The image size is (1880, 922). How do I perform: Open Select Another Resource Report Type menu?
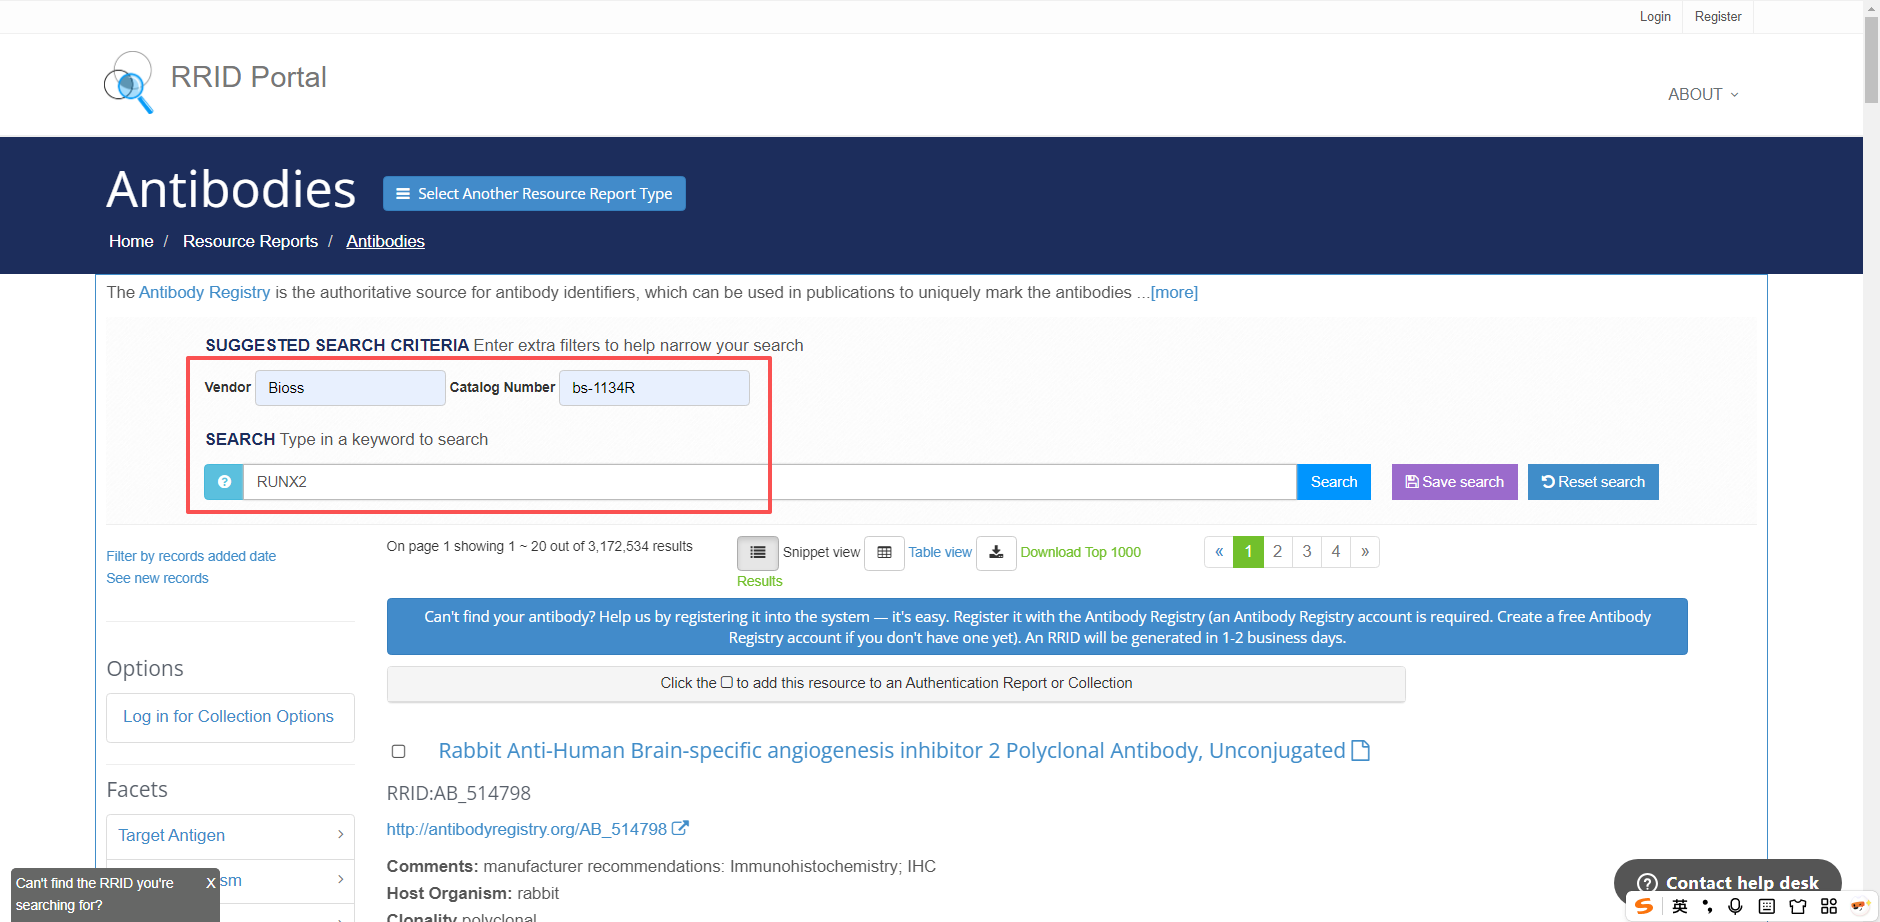[534, 194]
